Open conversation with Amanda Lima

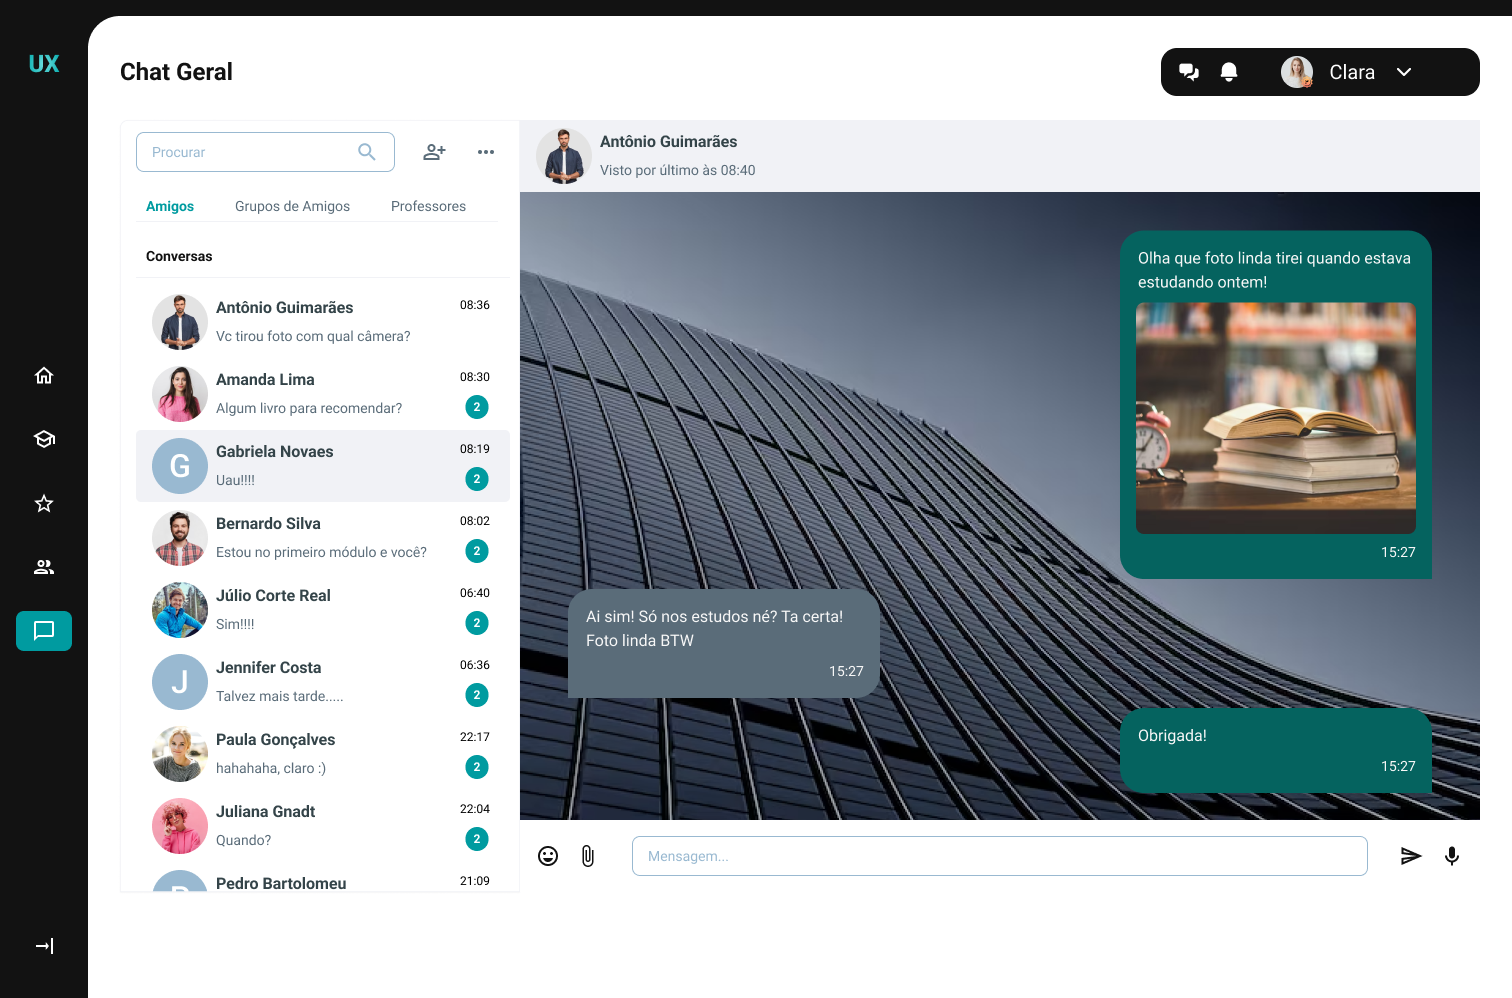pos(322,394)
